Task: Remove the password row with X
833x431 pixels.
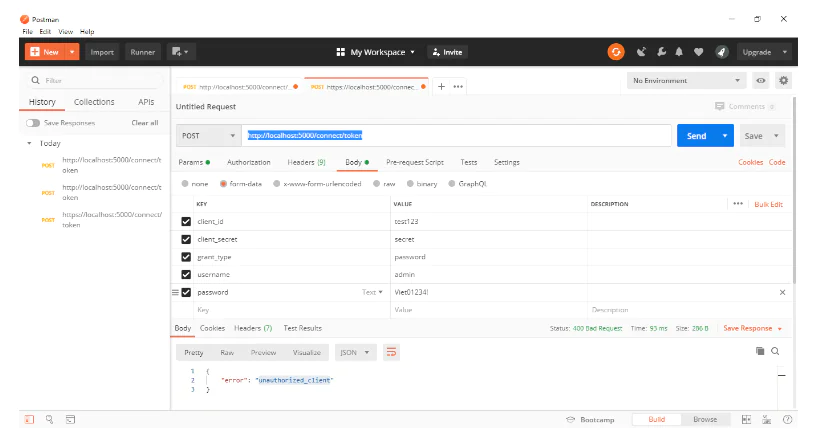Action: pos(783,292)
